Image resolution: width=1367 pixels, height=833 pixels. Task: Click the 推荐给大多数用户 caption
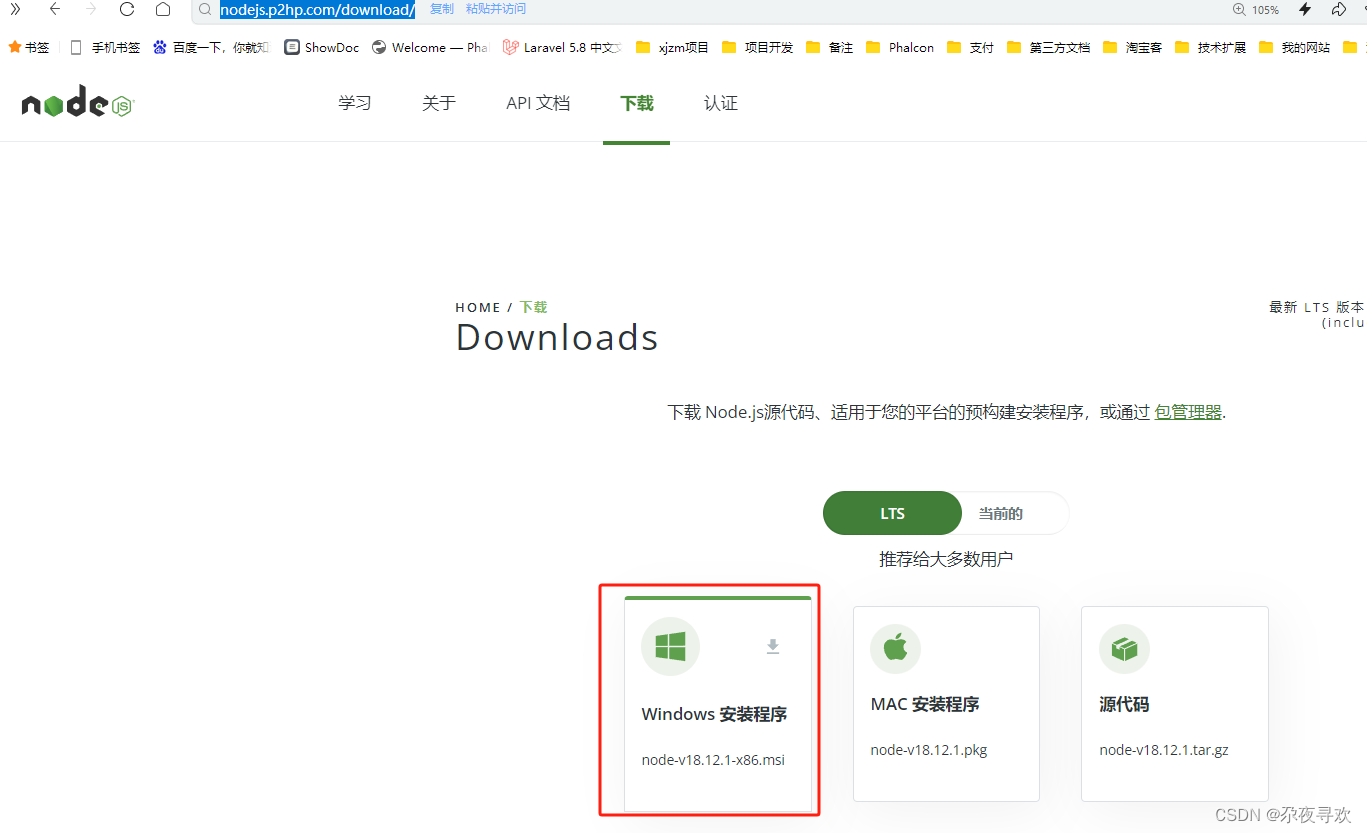coord(946,559)
